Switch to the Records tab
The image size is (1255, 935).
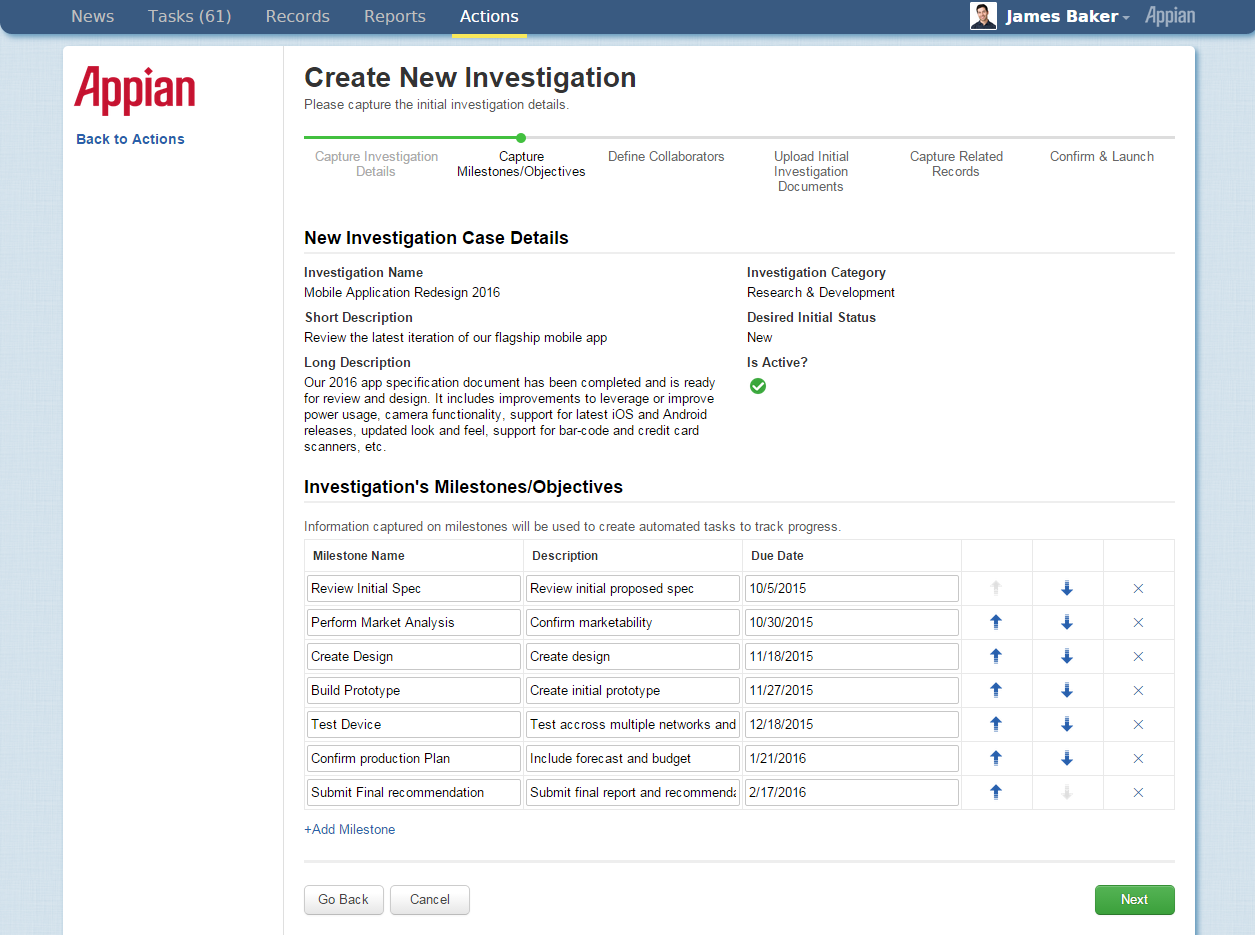pos(297,17)
